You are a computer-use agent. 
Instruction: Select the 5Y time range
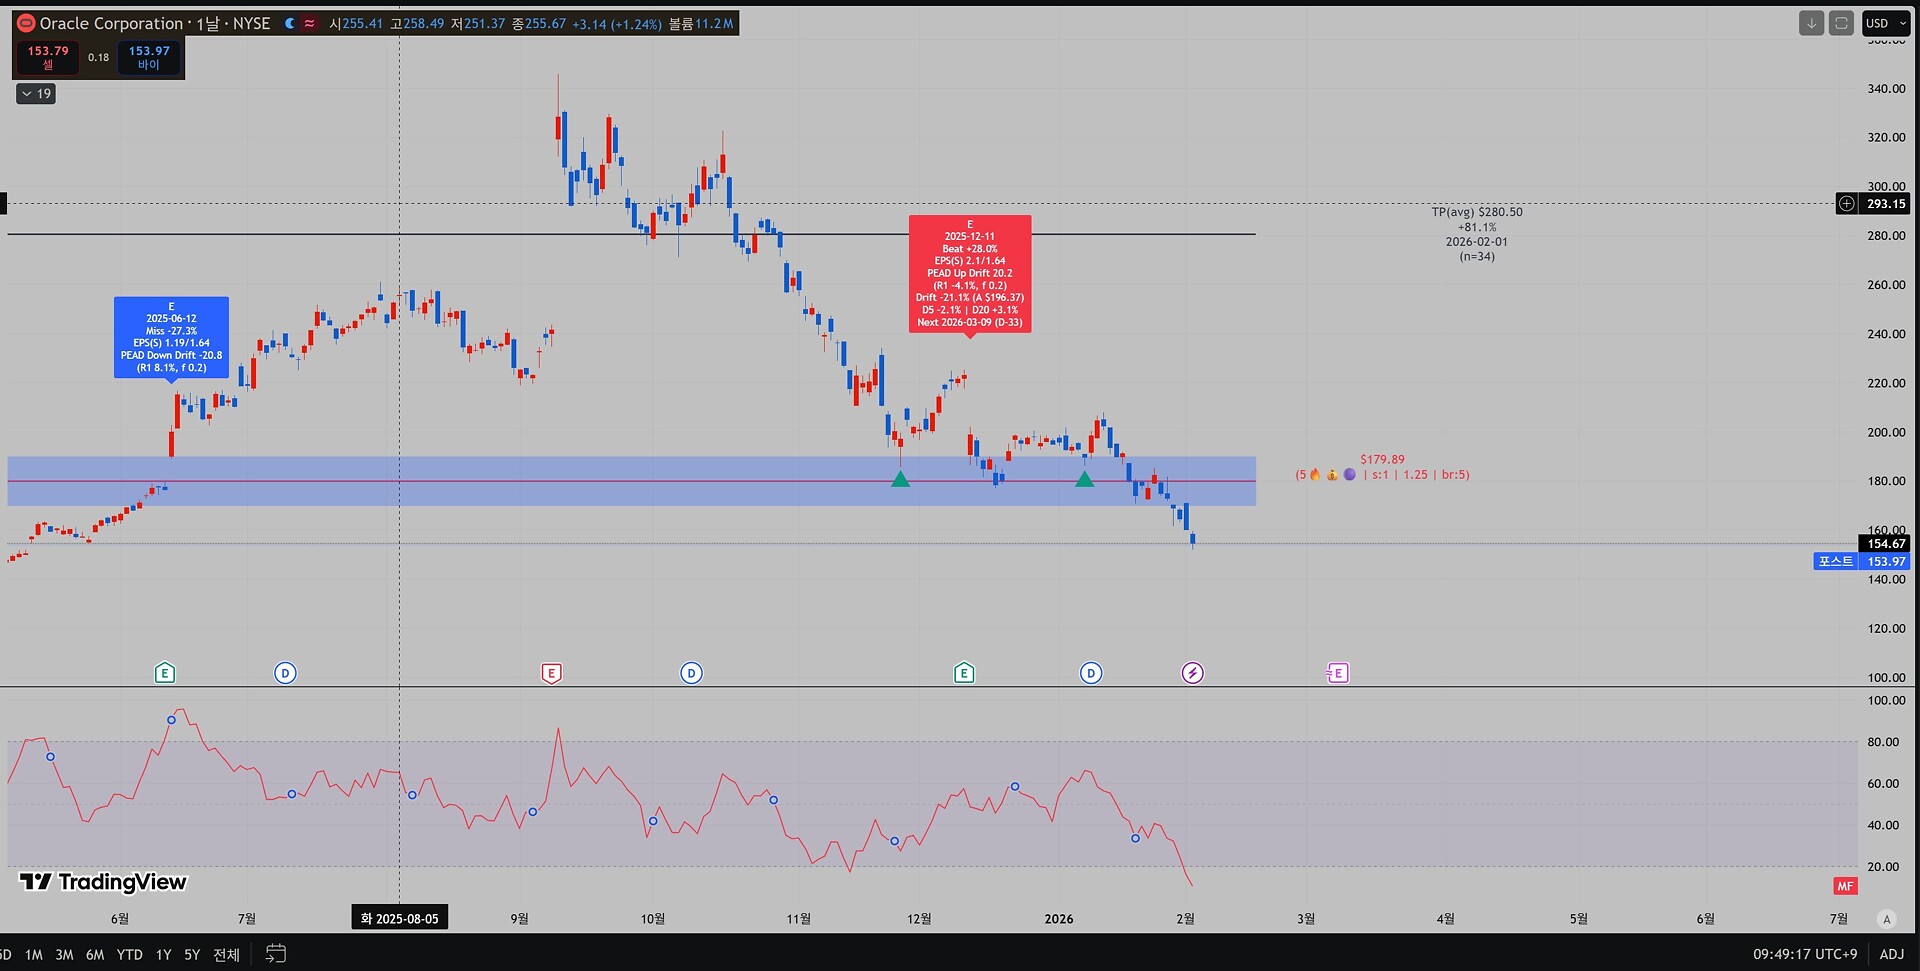point(192,955)
